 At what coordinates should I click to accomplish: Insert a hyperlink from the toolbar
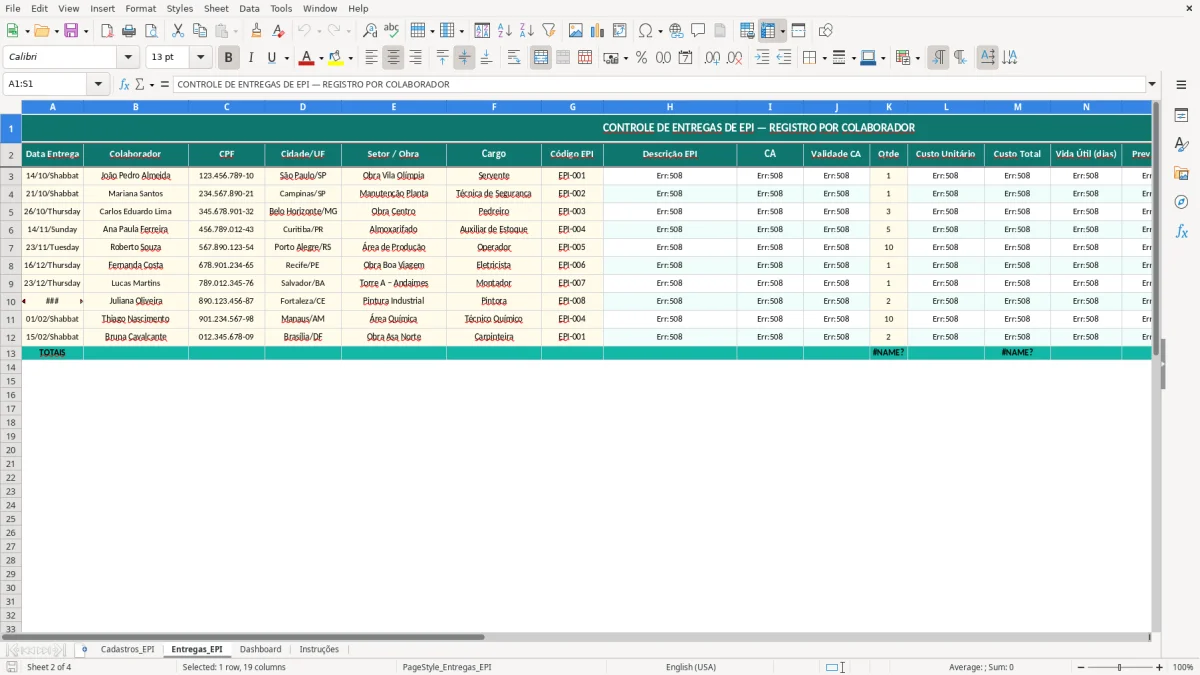pos(673,30)
